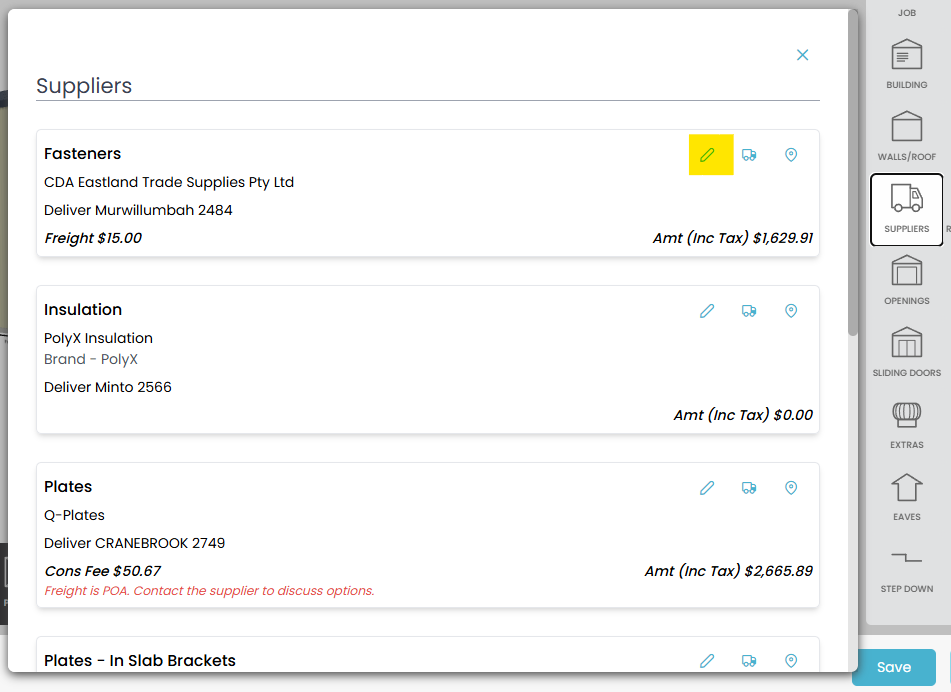Screen dimensions: 951x692
Task: Click the Insulation delivery truck icon
Action: (x=749, y=311)
